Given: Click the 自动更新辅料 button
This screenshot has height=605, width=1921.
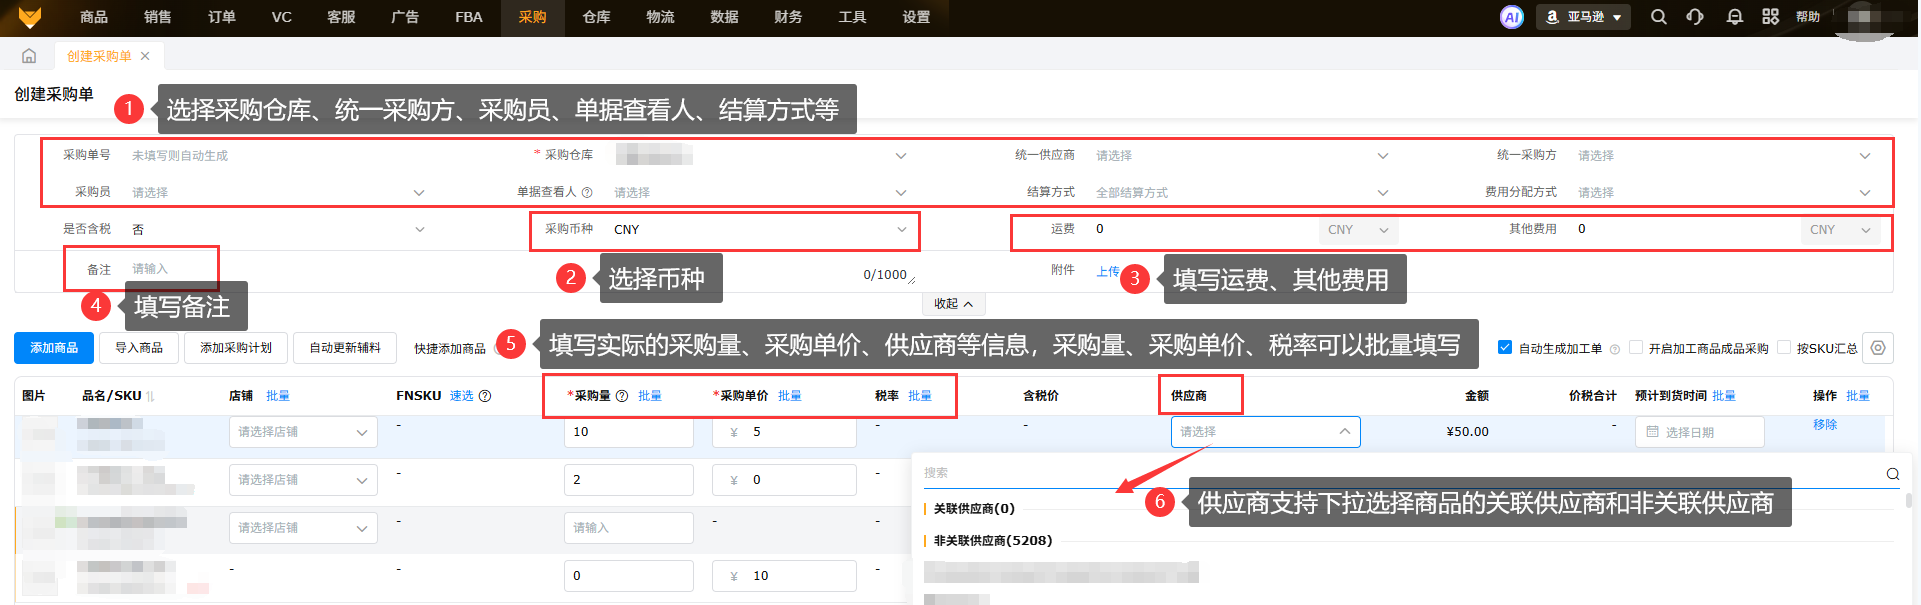Looking at the screenshot, I should click(x=345, y=348).
